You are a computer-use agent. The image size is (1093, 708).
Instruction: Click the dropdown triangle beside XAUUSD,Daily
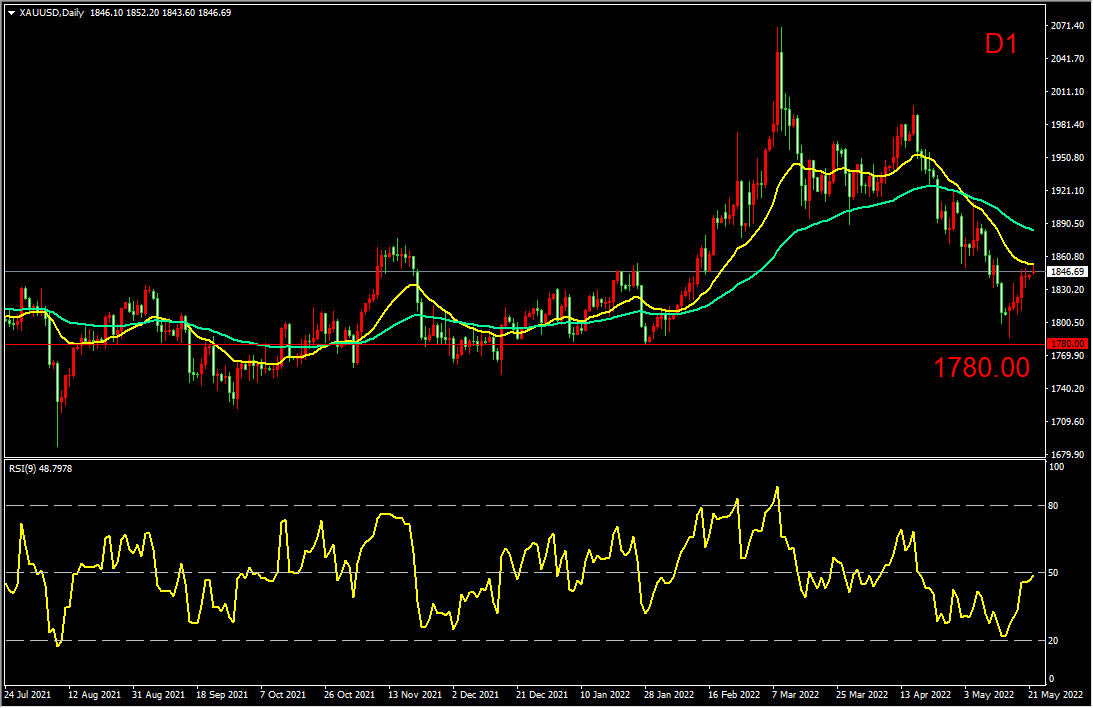pos(11,13)
